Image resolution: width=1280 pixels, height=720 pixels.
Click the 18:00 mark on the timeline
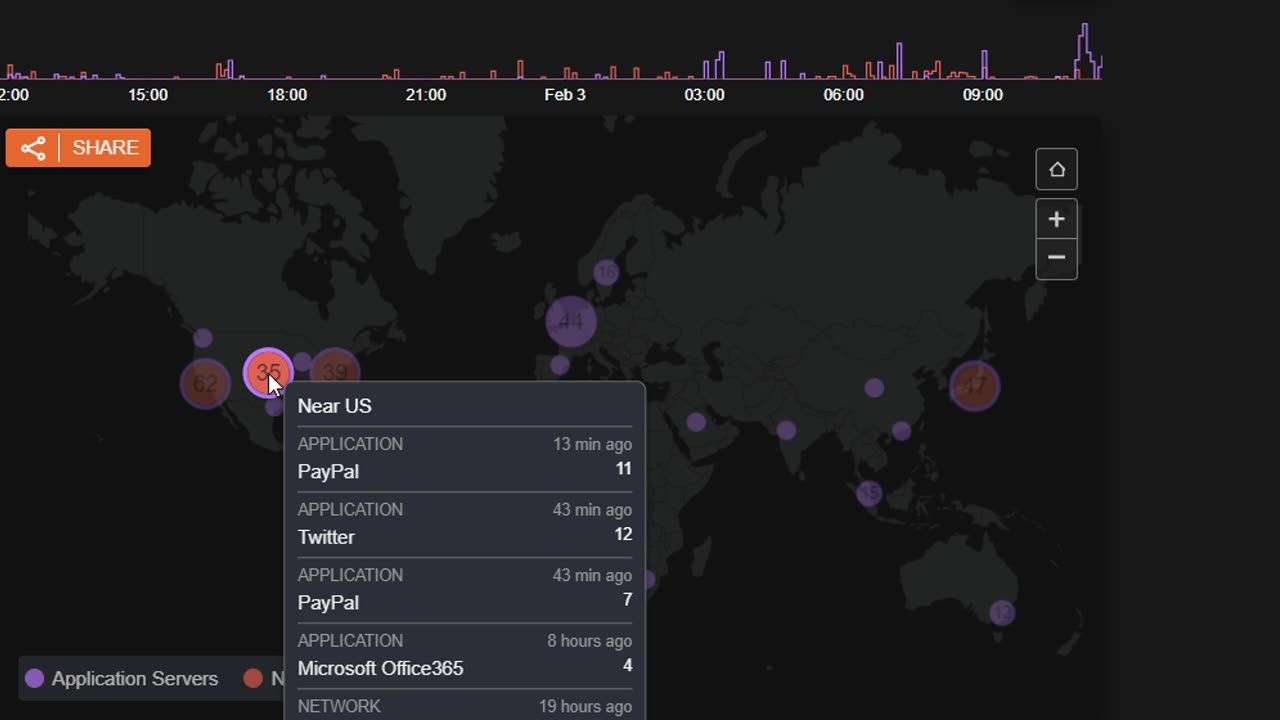287,95
